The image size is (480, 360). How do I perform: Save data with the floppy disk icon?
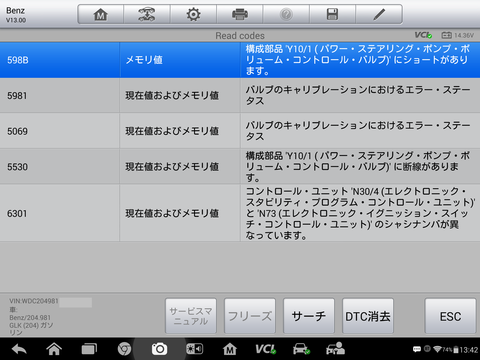[332, 14]
